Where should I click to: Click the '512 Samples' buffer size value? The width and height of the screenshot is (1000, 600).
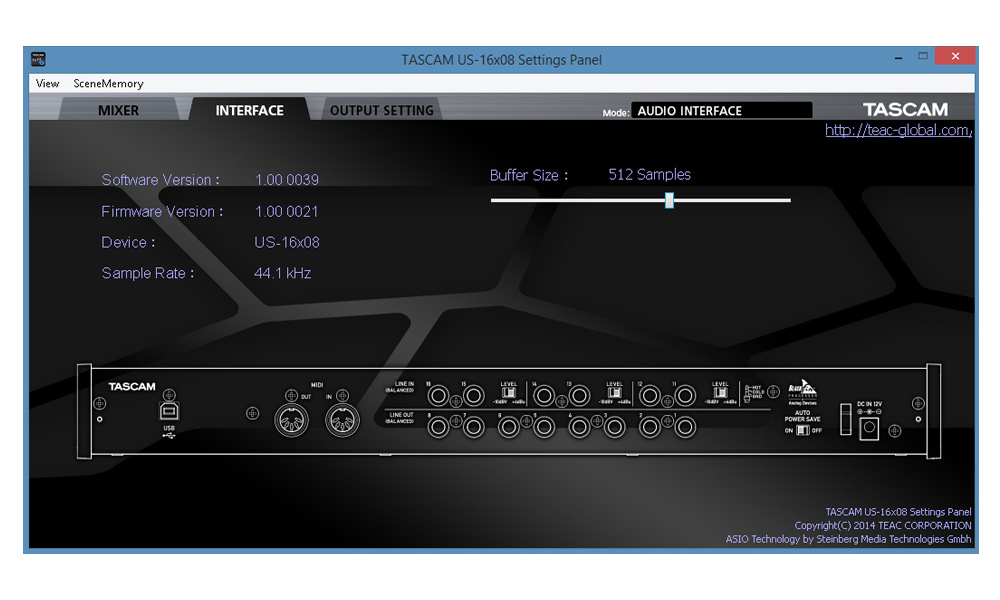[x=649, y=175]
